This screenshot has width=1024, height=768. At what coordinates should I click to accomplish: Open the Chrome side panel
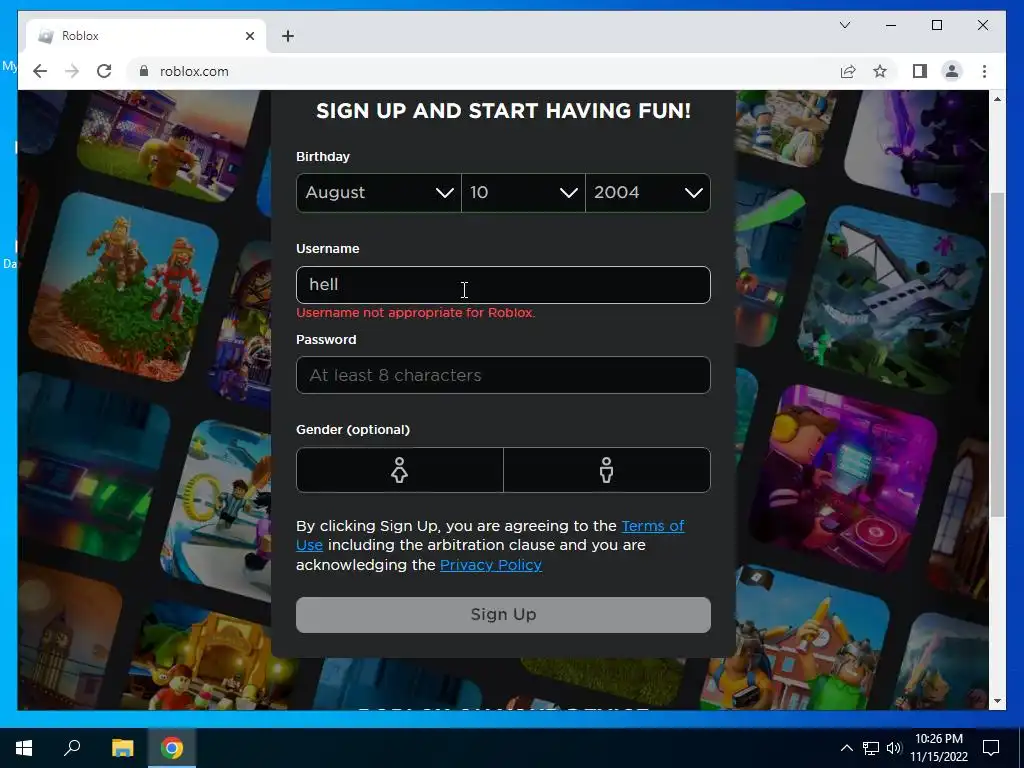(920, 71)
